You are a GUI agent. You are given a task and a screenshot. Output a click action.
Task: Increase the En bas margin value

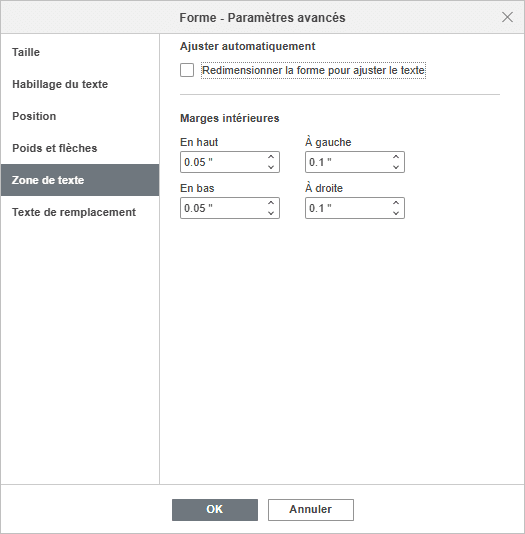(271, 203)
